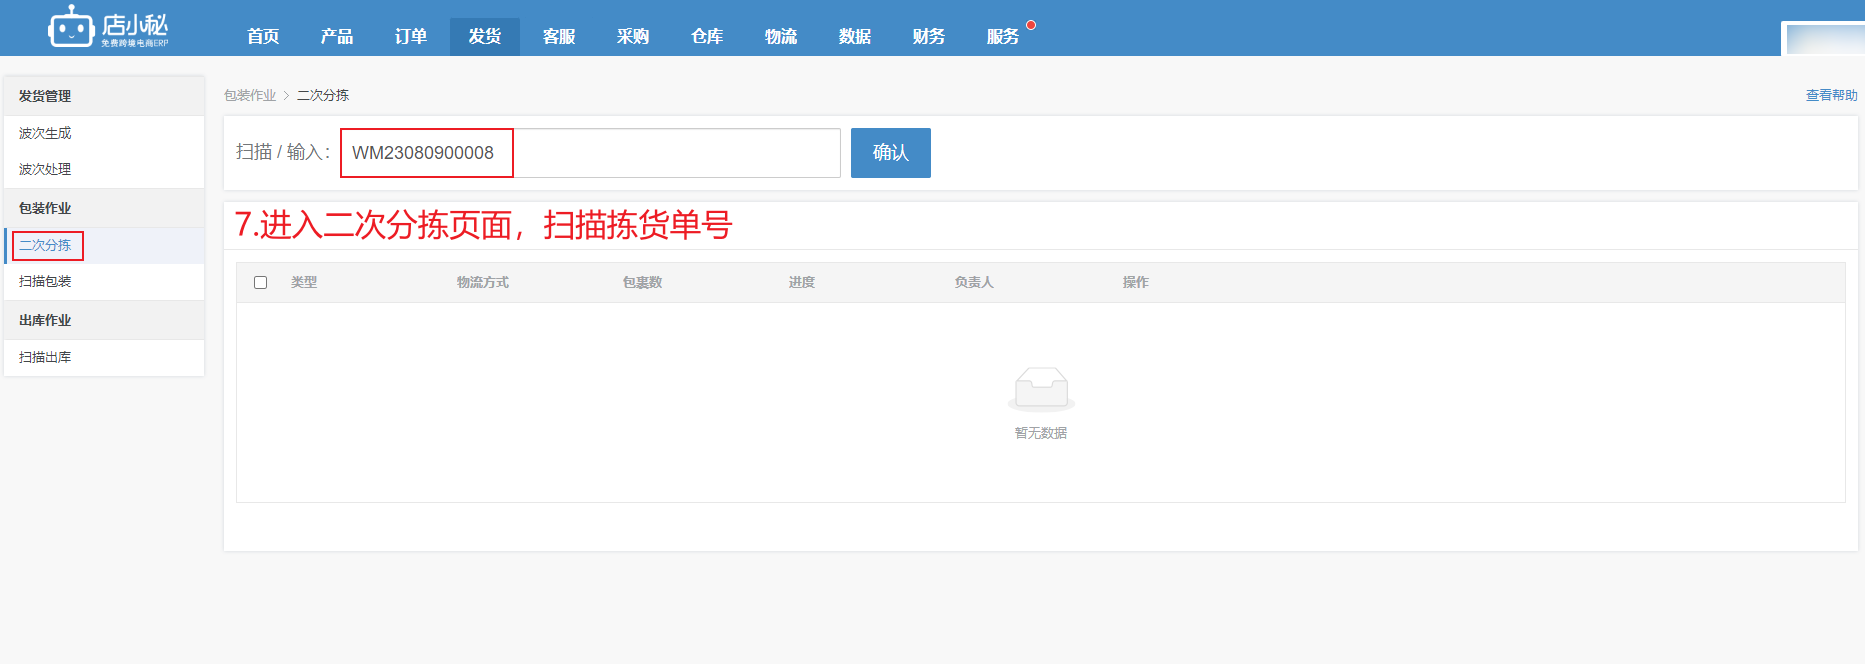
Task: Click the 发货管理 sidebar section header
Action: (x=104, y=96)
